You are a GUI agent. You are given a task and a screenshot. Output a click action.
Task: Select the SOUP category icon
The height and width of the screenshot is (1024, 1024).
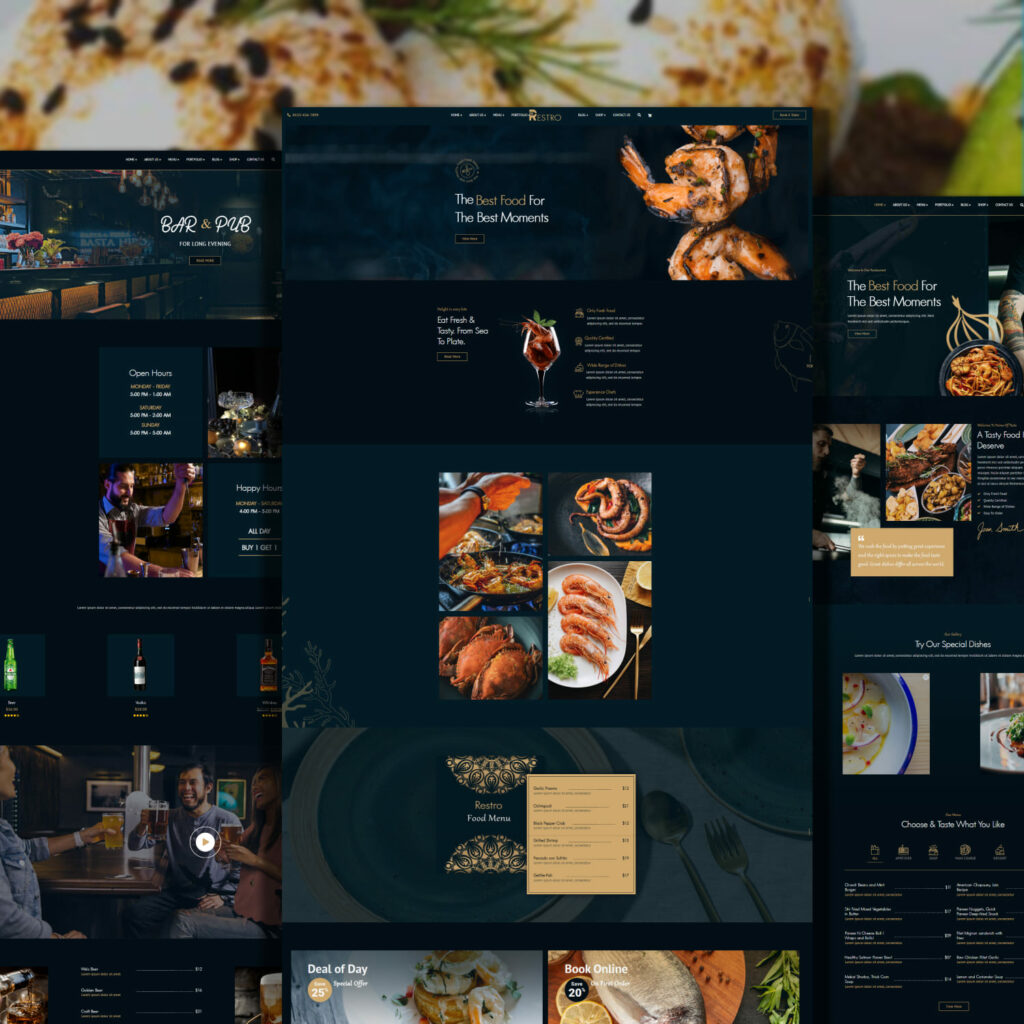pos(933,851)
